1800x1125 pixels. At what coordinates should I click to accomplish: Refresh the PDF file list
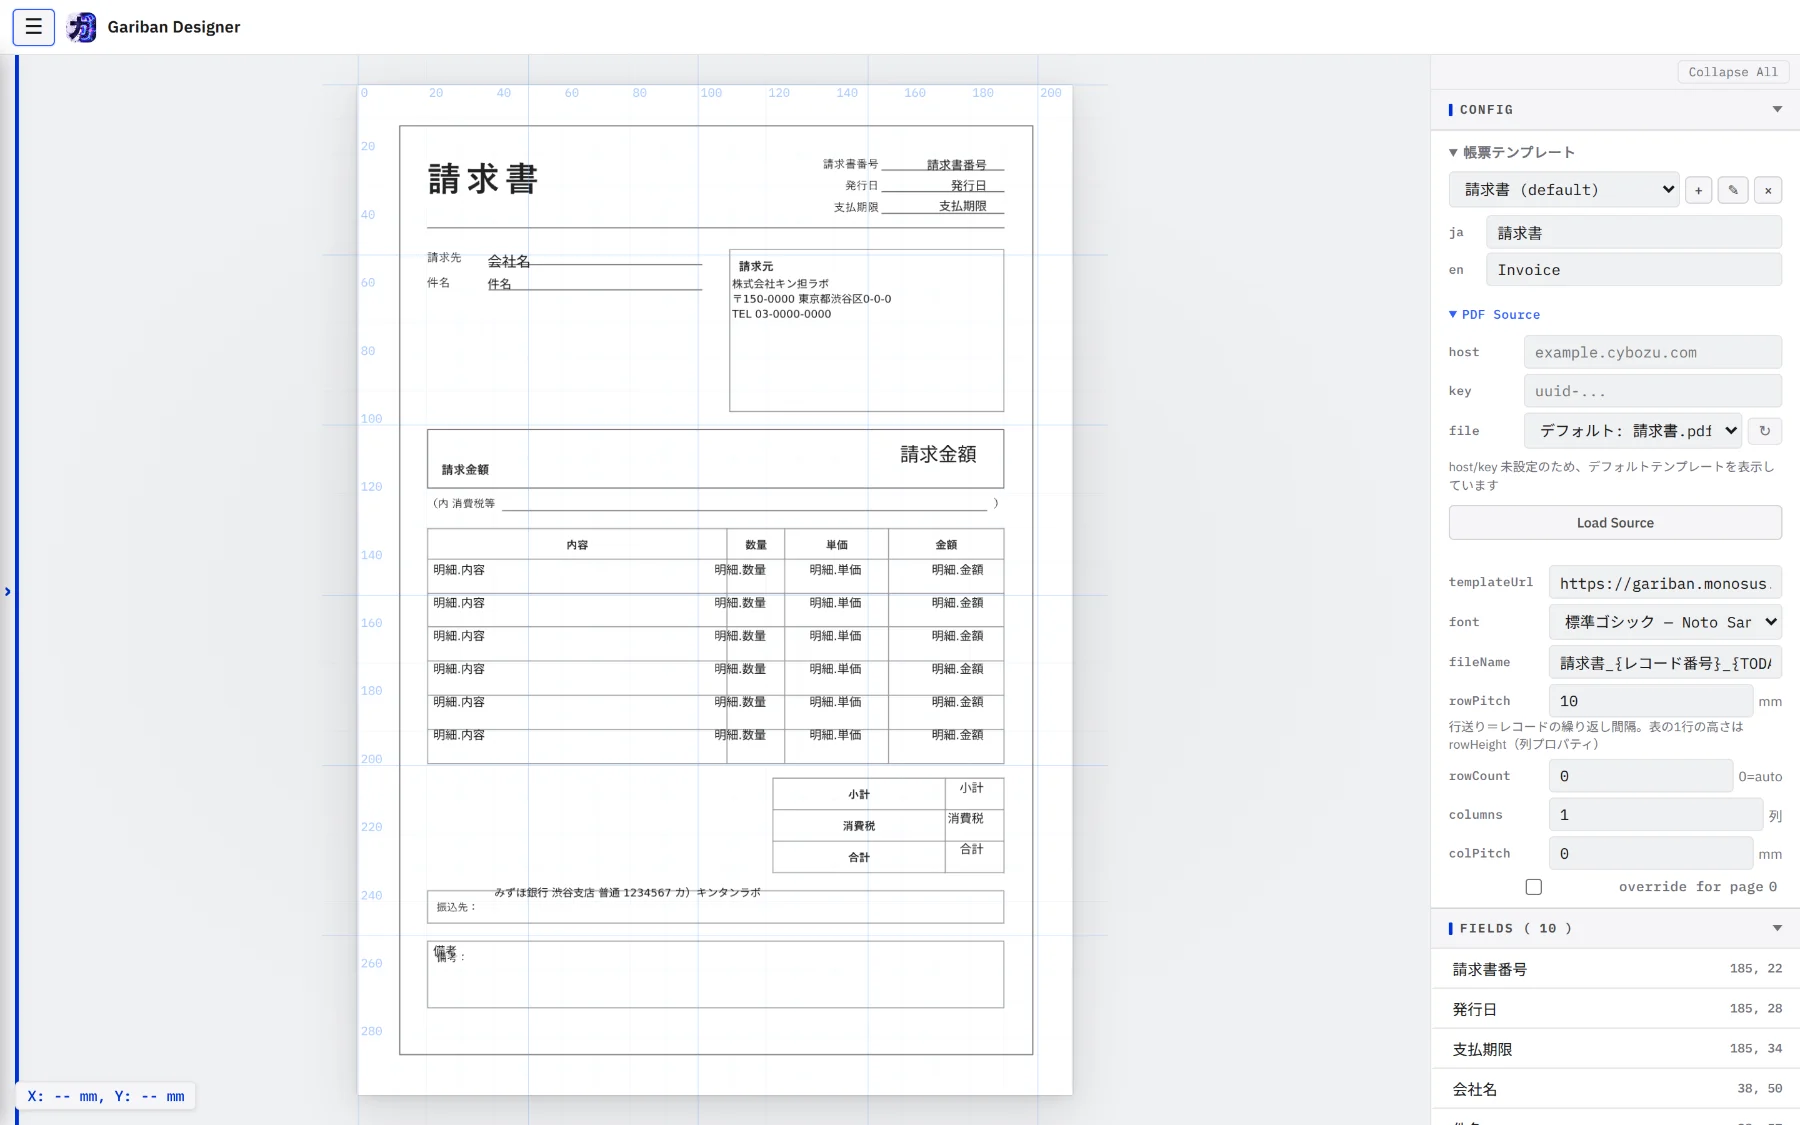coord(1765,431)
